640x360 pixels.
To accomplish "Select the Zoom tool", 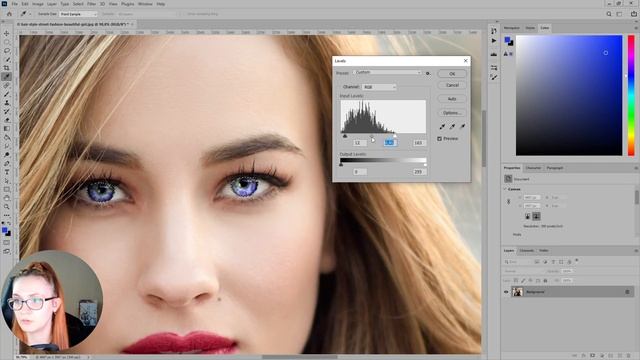I will [7, 207].
